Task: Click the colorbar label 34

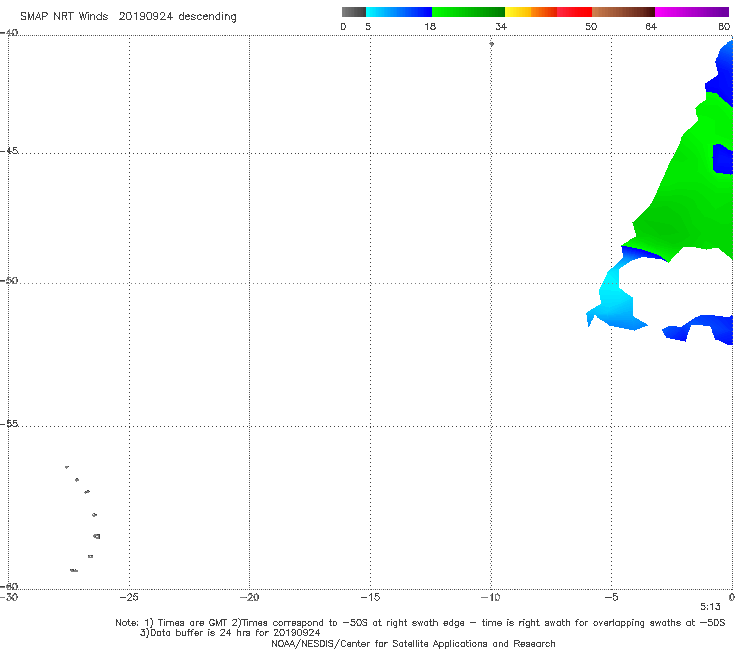Action: tap(501, 27)
